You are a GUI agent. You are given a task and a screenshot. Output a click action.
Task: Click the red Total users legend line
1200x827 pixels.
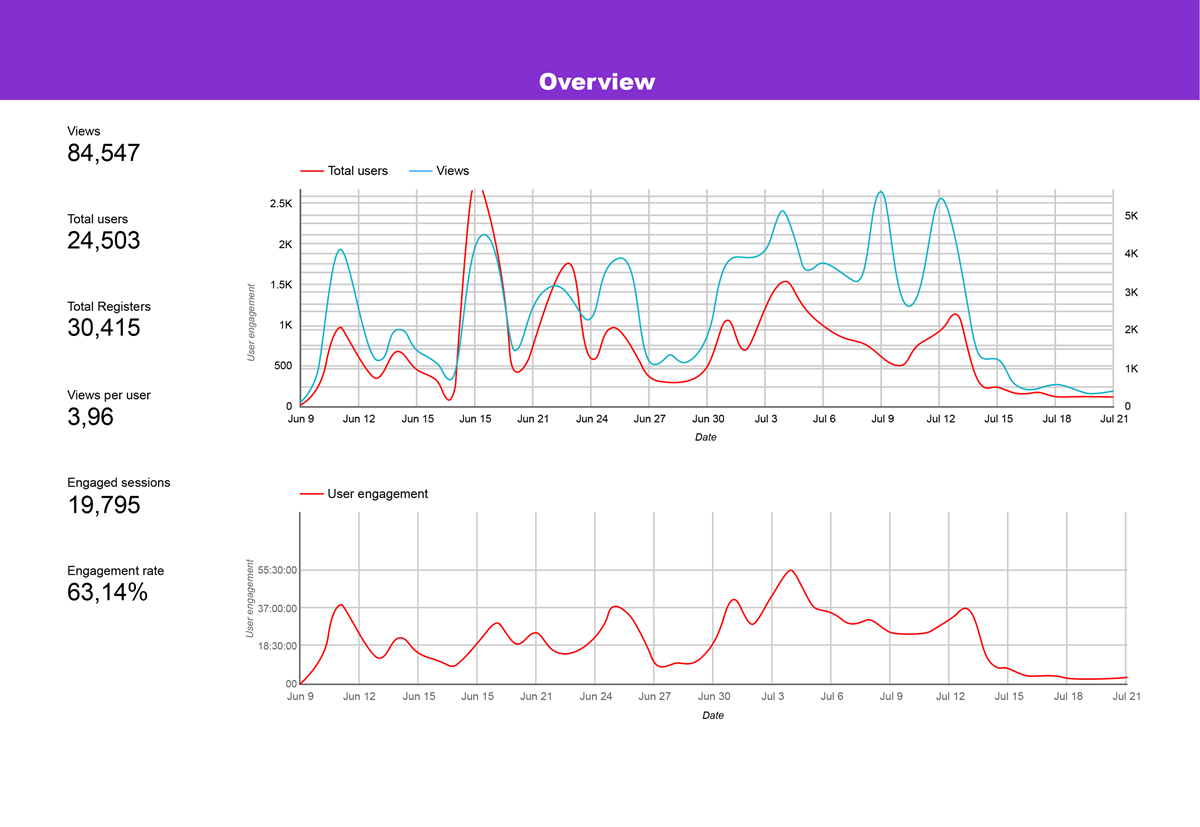tap(312, 171)
